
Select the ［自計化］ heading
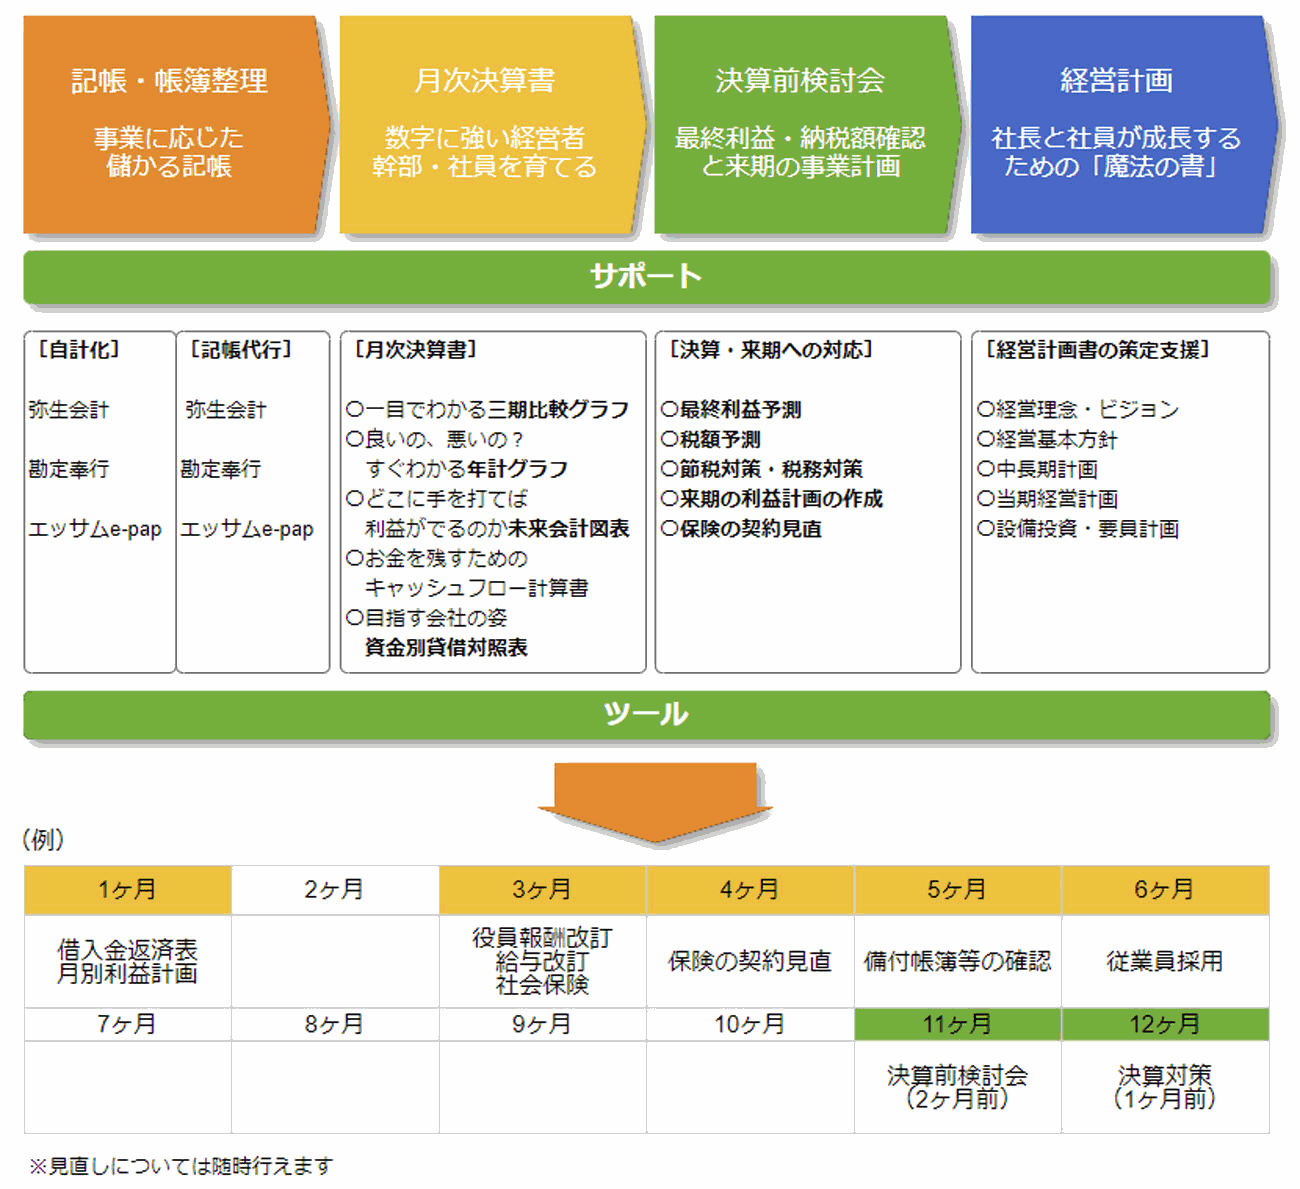click(79, 350)
